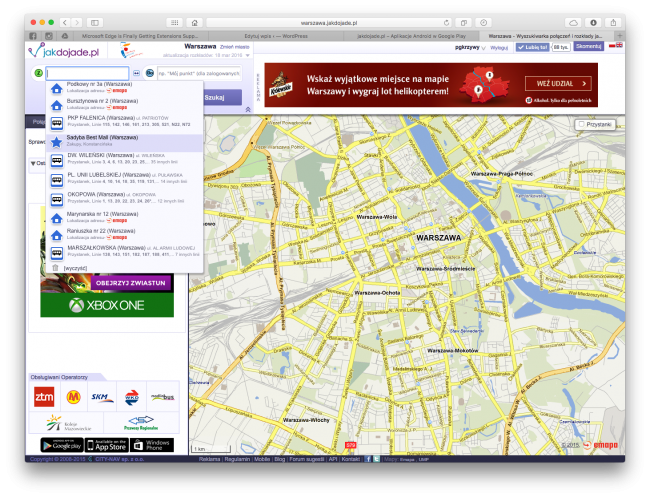Open the Safari share button
The height and width of the screenshot is (498, 650).
(x=613, y=22)
